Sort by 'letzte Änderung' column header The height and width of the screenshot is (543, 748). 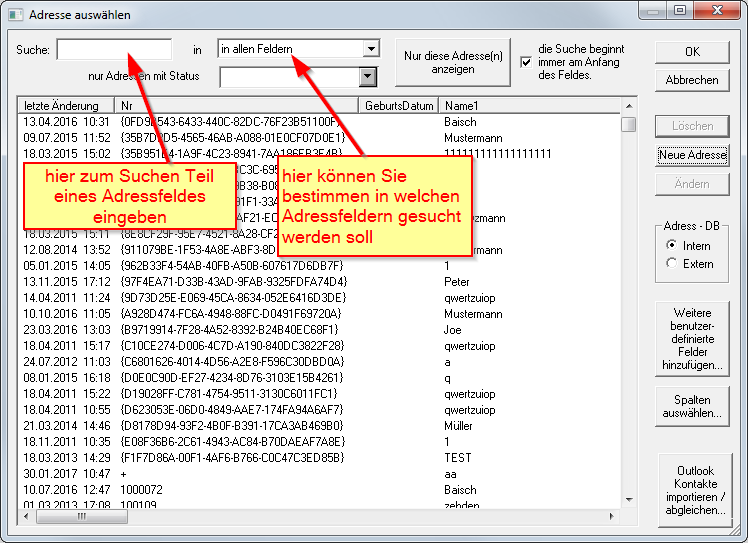(63, 105)
